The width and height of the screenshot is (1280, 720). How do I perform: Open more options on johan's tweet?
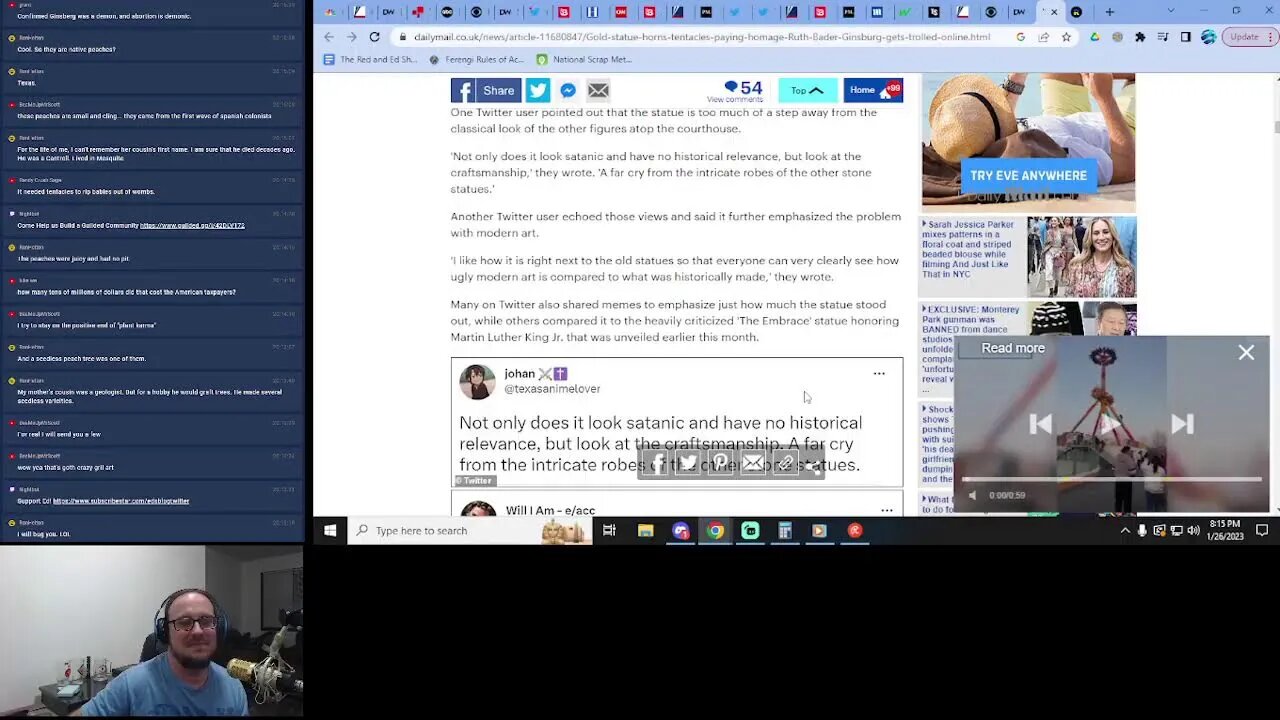click(879, 374)
